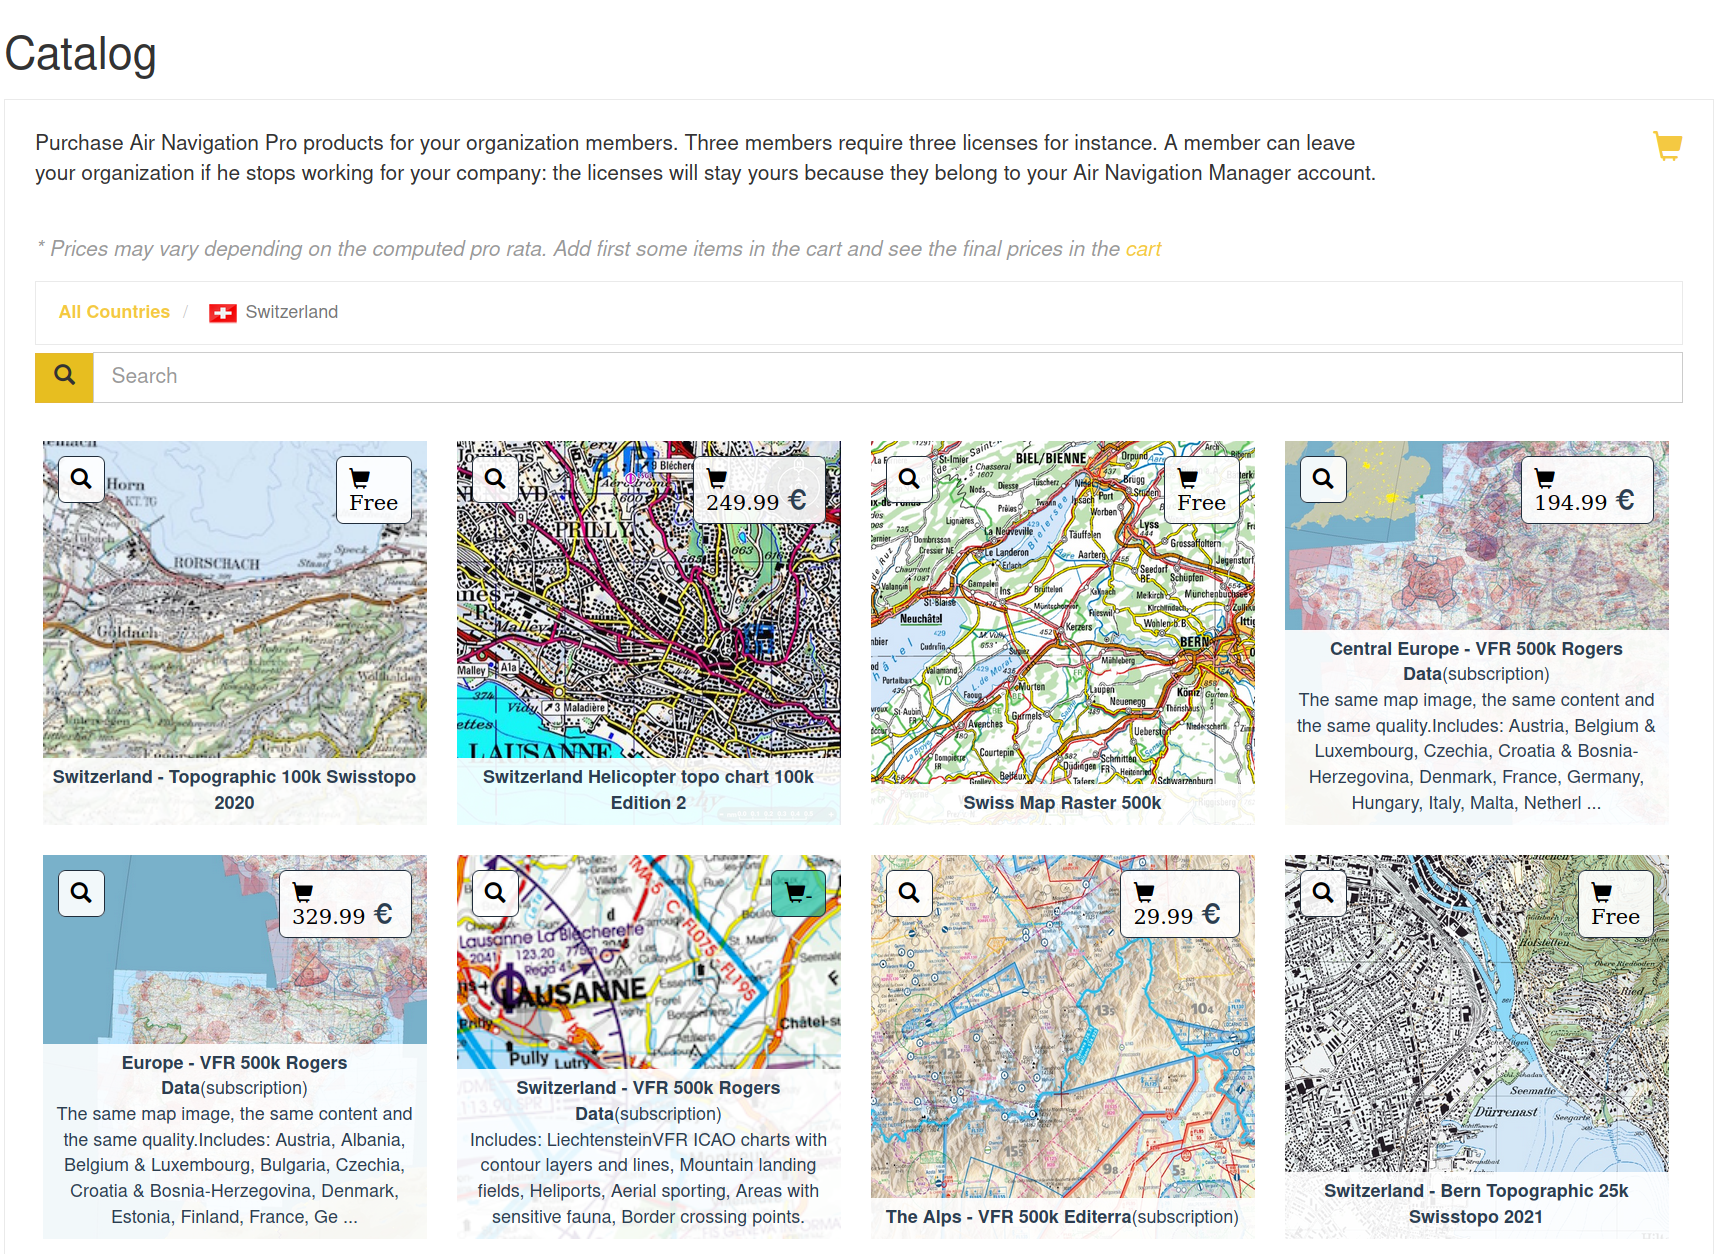
Task: Open the 'cart' link in price note
Action: [1143, 249]
